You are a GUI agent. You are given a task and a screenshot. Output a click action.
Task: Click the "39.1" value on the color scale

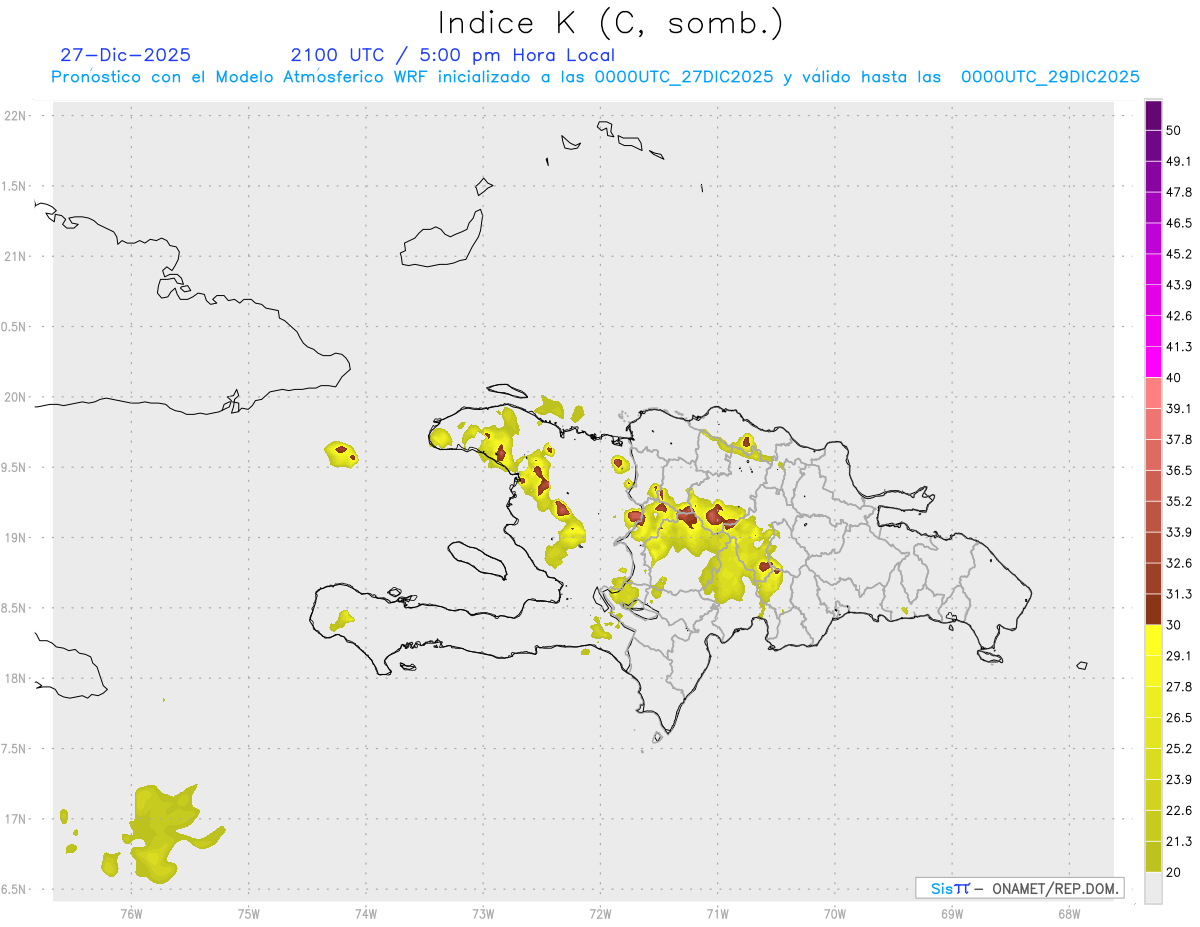coord(1179,408)
